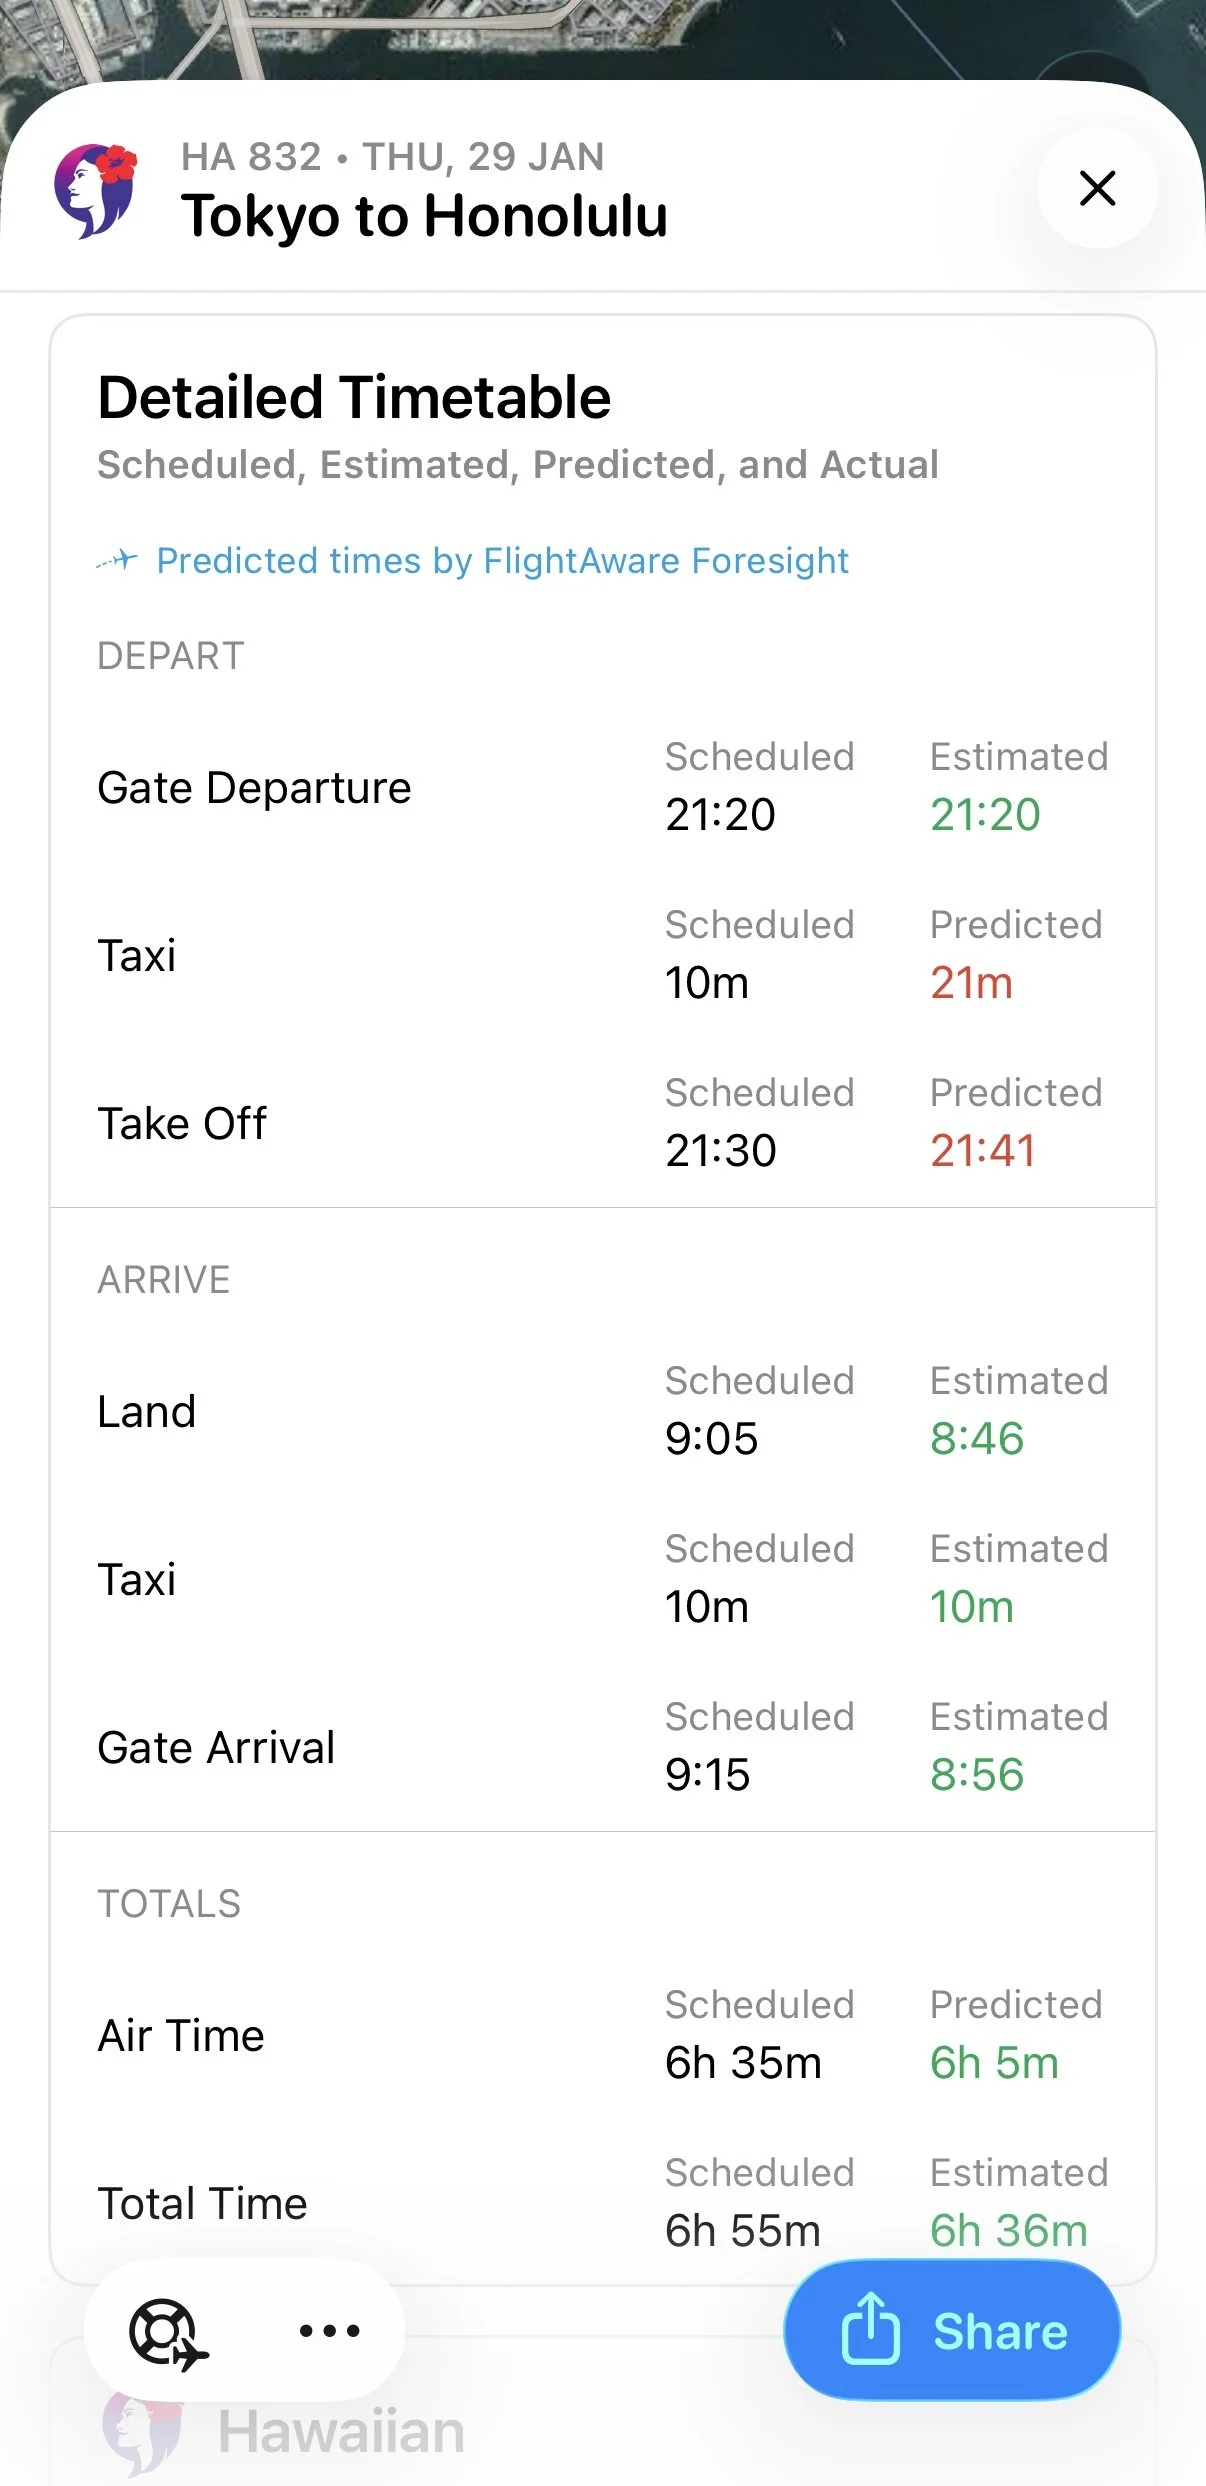1206x2486 pixels.
Task: Tap the predicted 21m departure taxi time
Action: [971, 983]
